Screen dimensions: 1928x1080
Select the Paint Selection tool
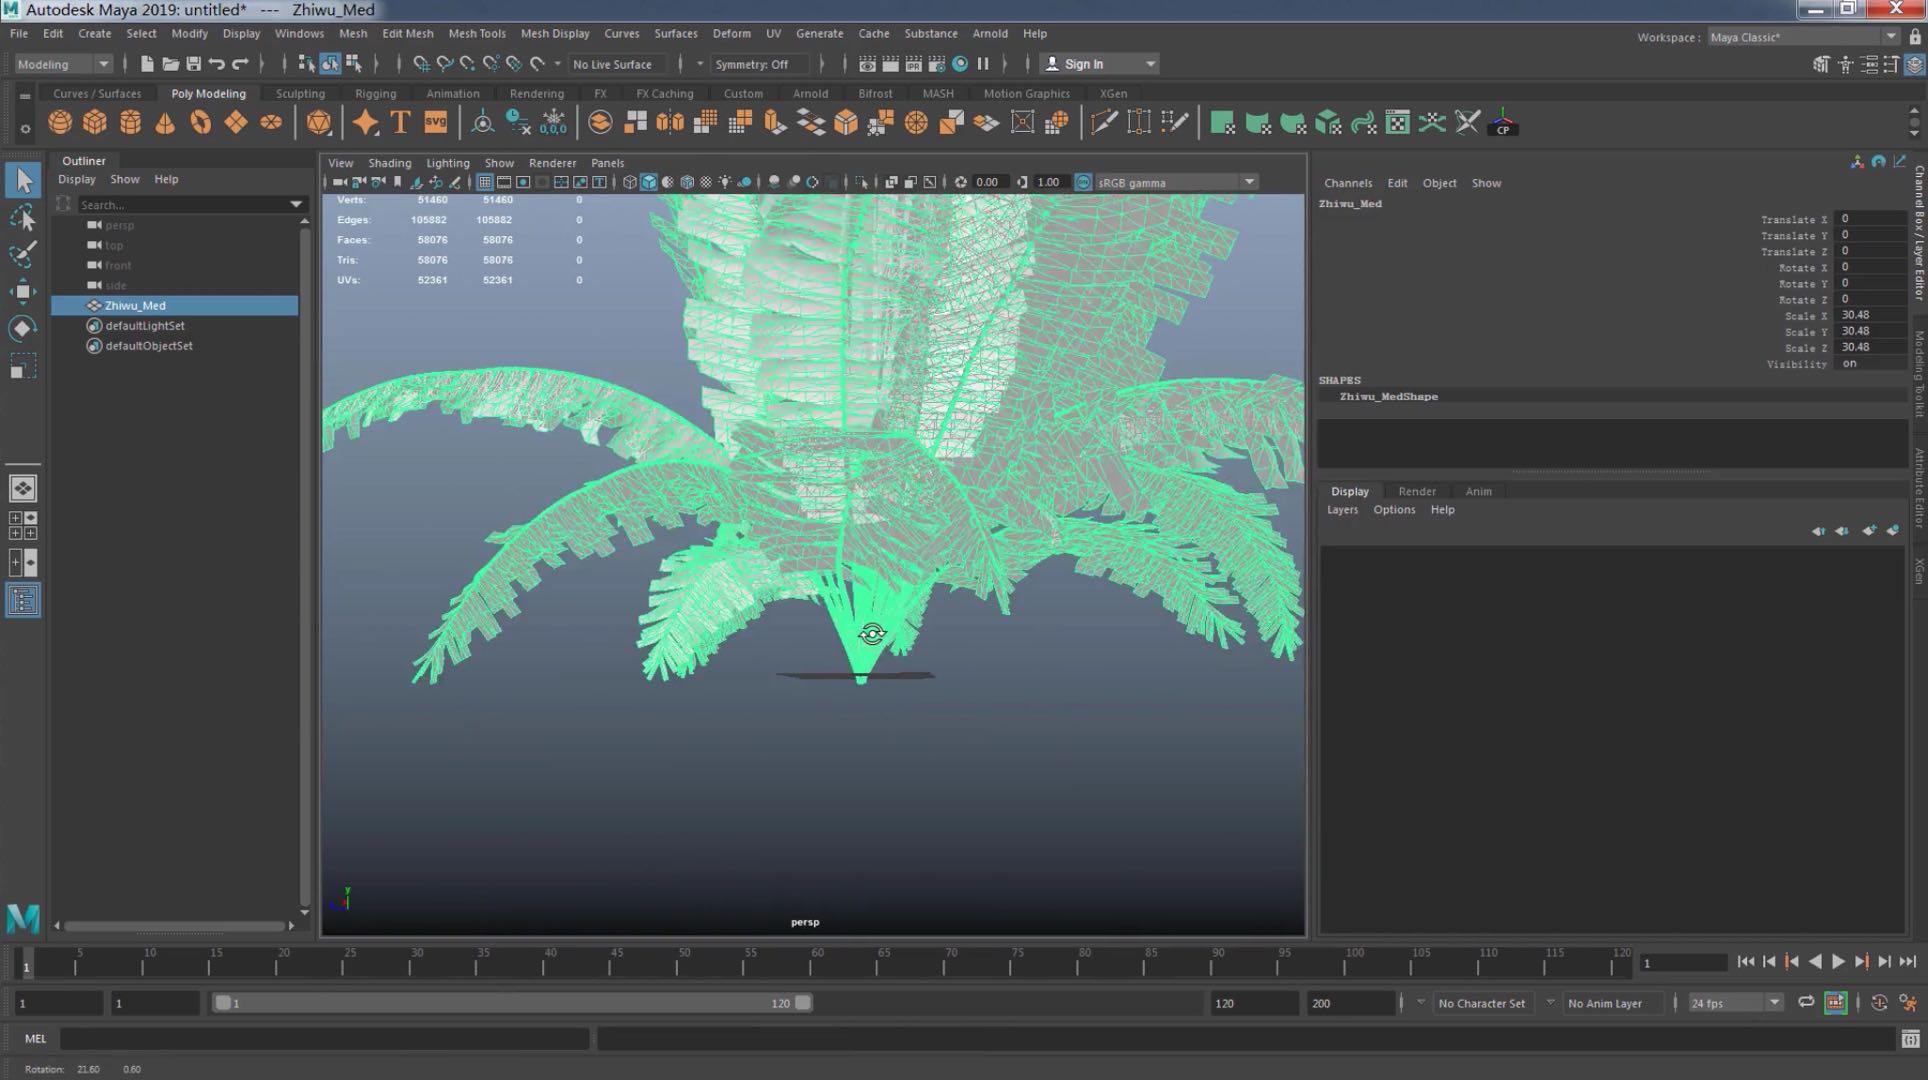pyautogui.click(x=22, y=255)
